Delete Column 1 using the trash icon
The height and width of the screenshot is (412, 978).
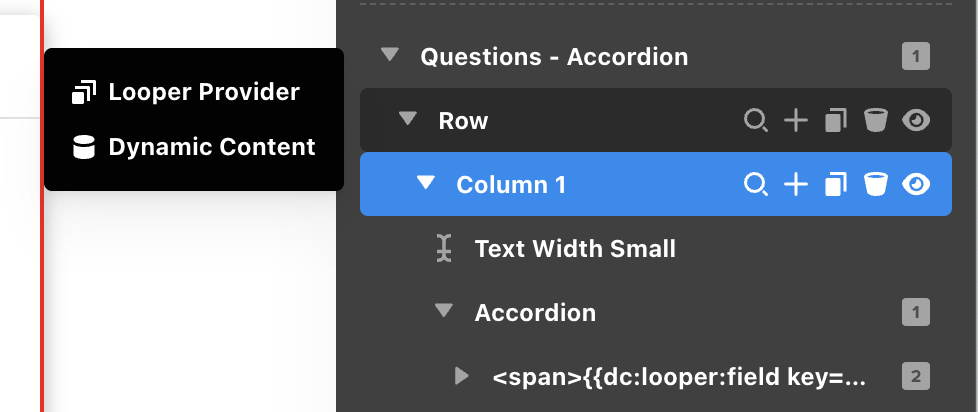(x=876, y=184)
